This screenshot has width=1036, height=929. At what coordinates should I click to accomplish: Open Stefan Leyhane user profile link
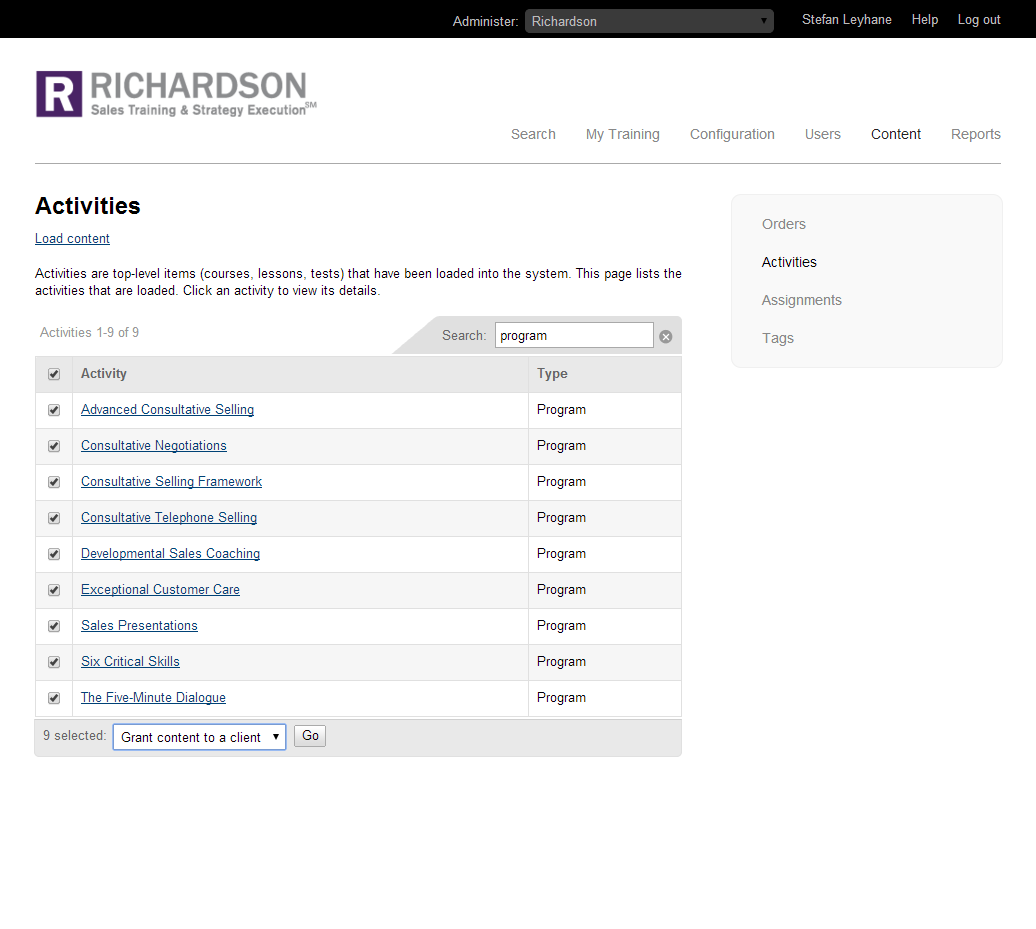point(846,20)
